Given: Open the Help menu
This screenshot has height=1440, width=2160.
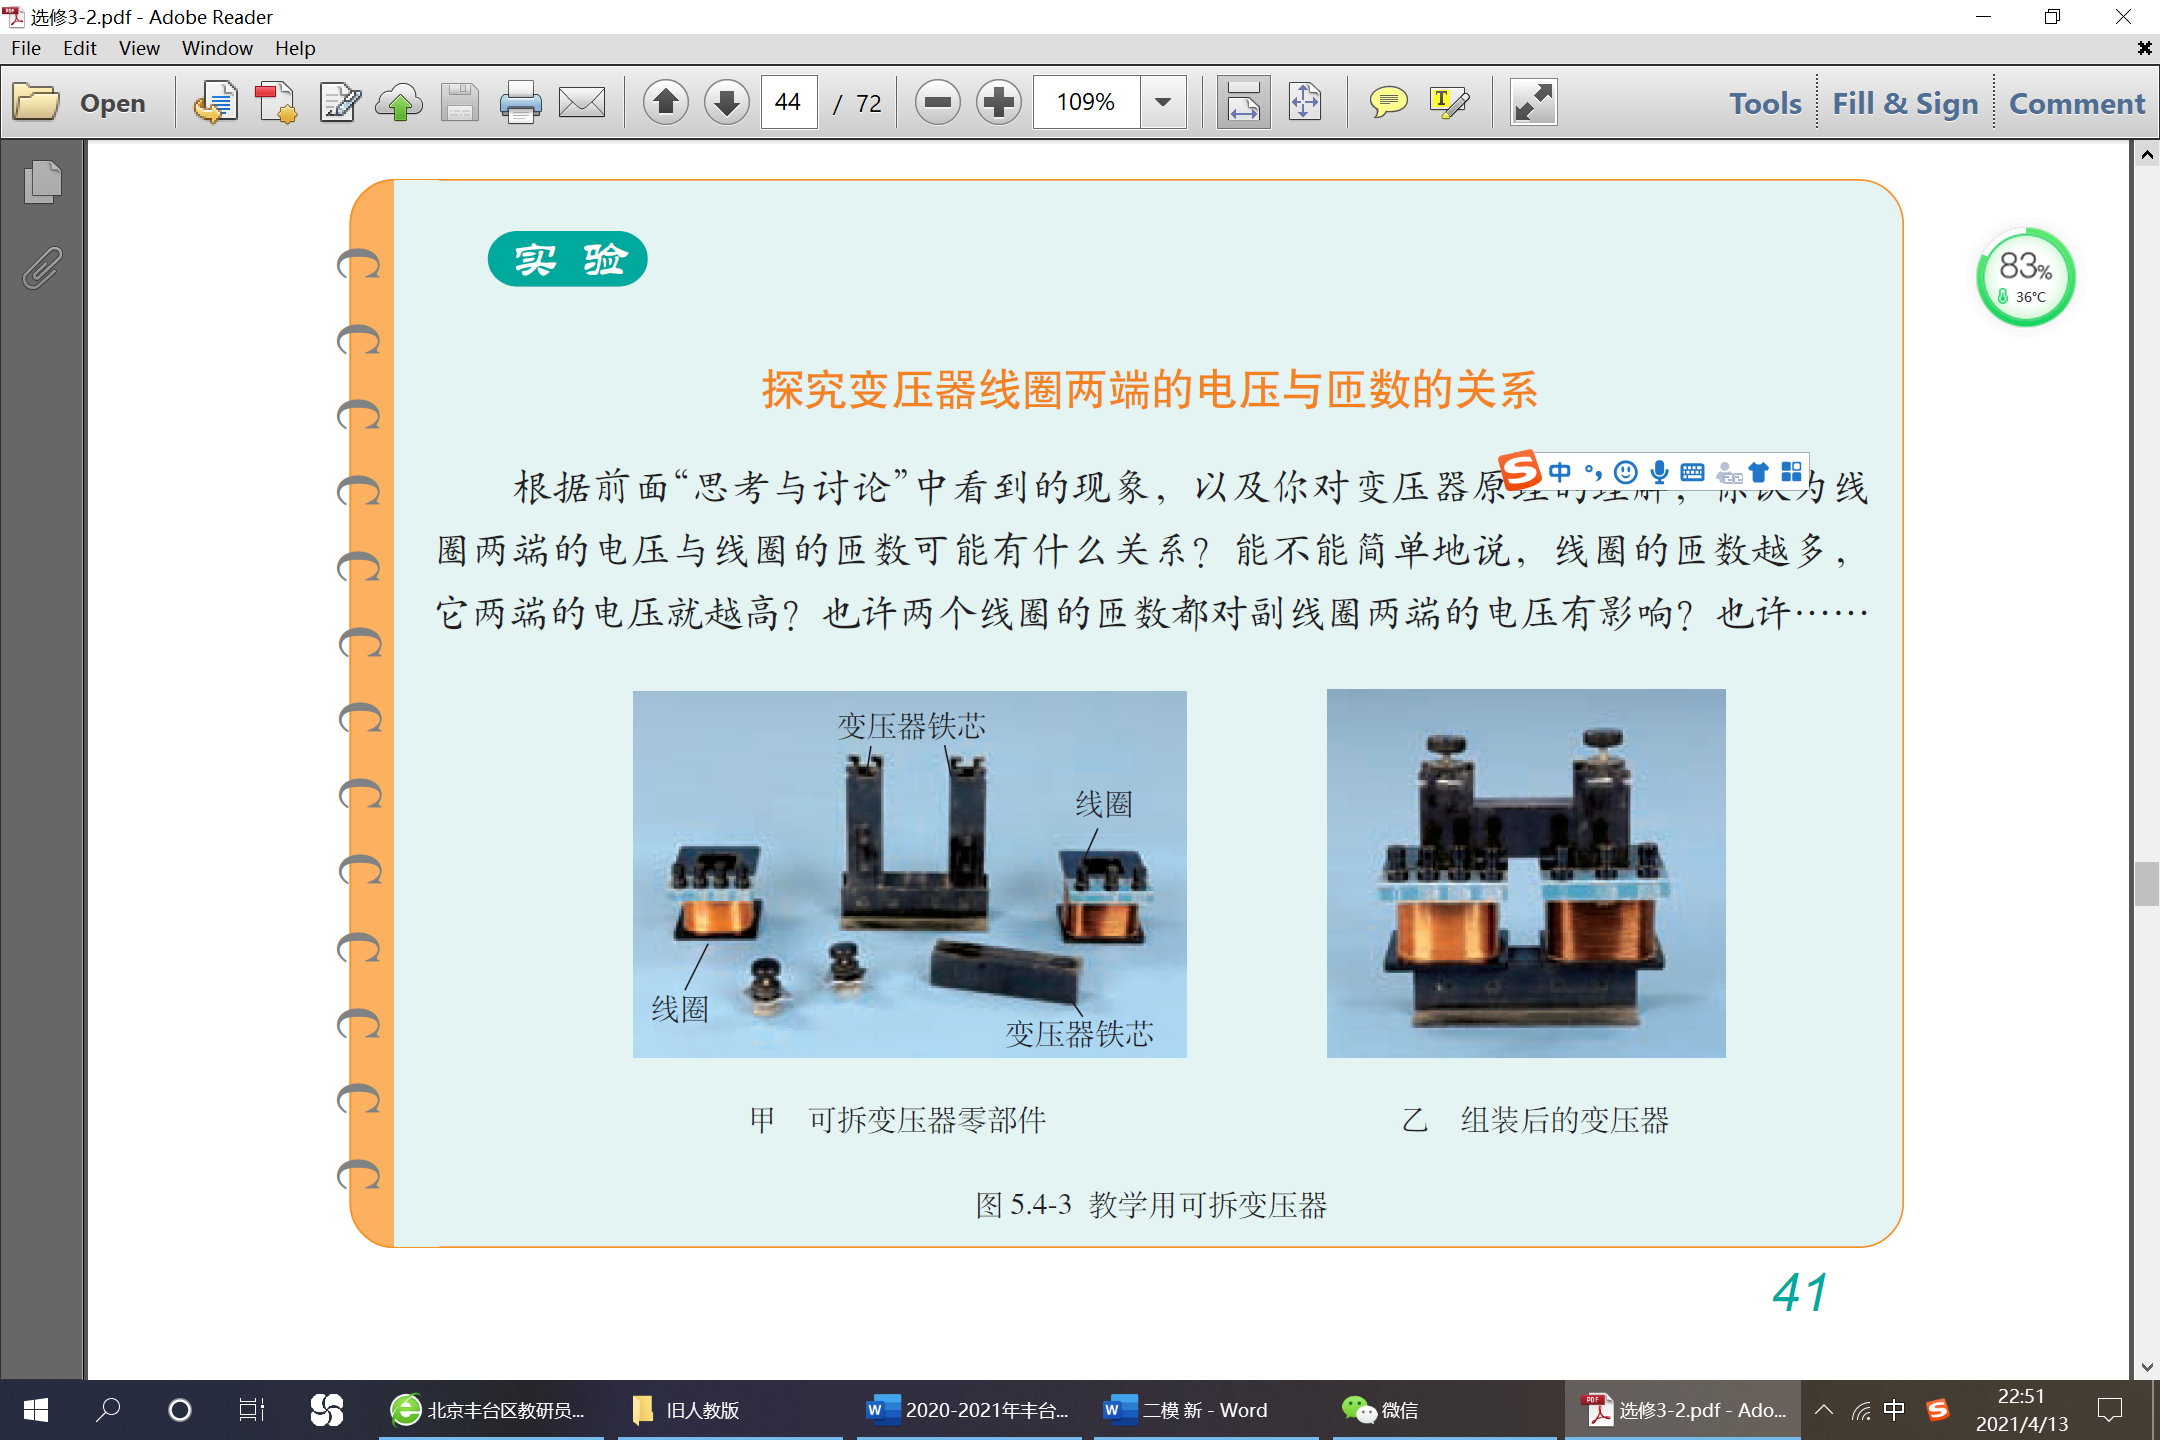Looking at the screenshot, I should coord(295,48).
